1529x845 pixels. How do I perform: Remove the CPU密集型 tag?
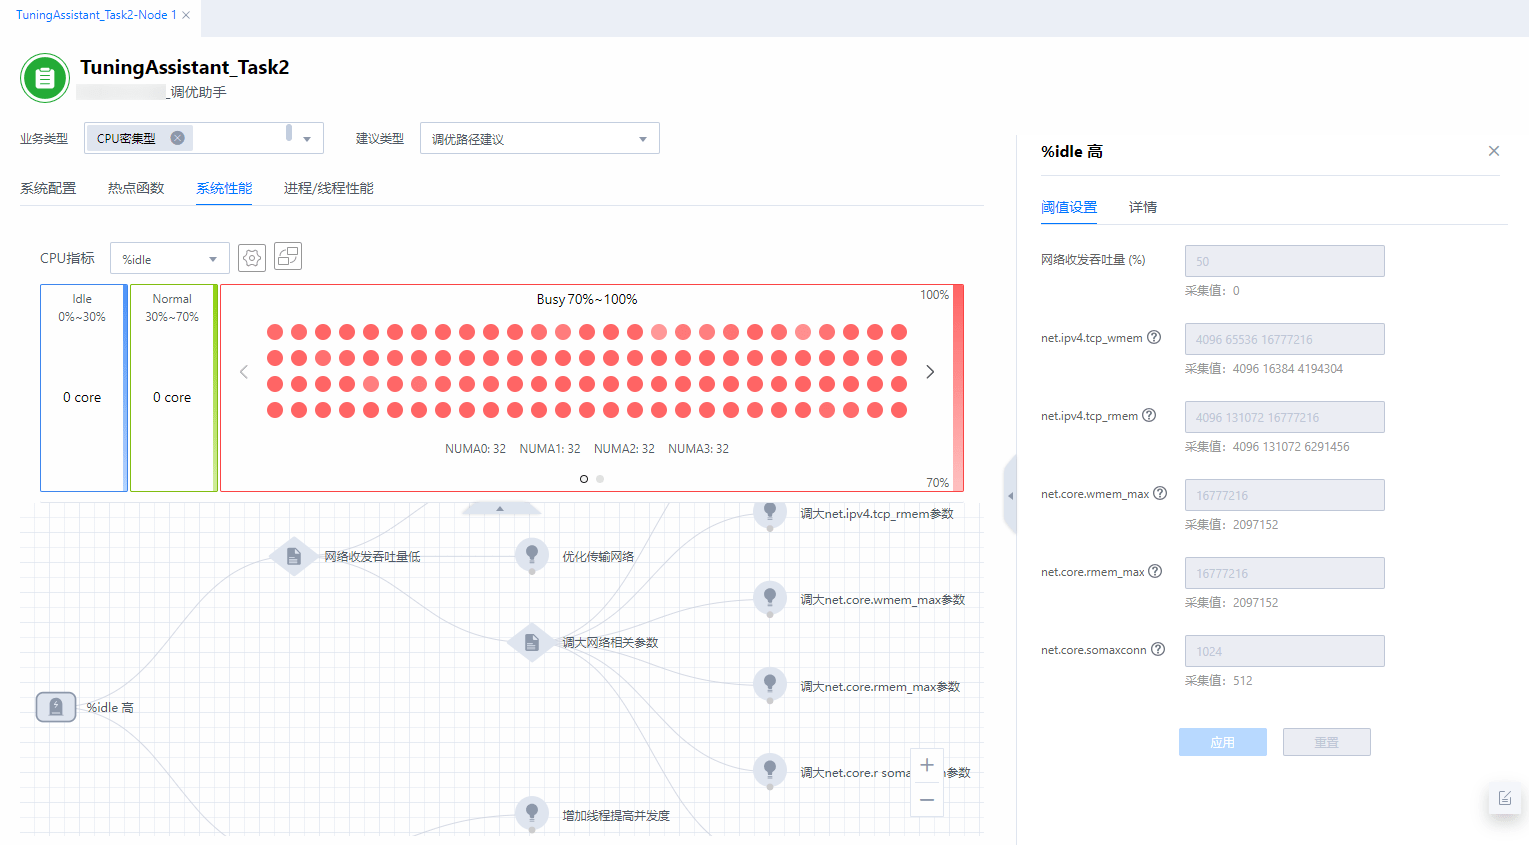tap(177, 138)
